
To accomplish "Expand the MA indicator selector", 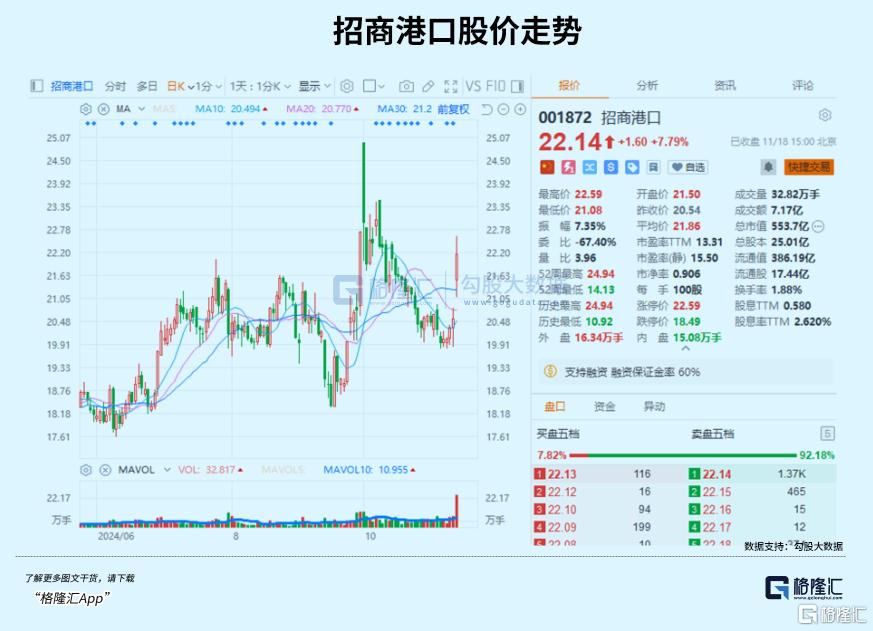I will pos(141,109).
